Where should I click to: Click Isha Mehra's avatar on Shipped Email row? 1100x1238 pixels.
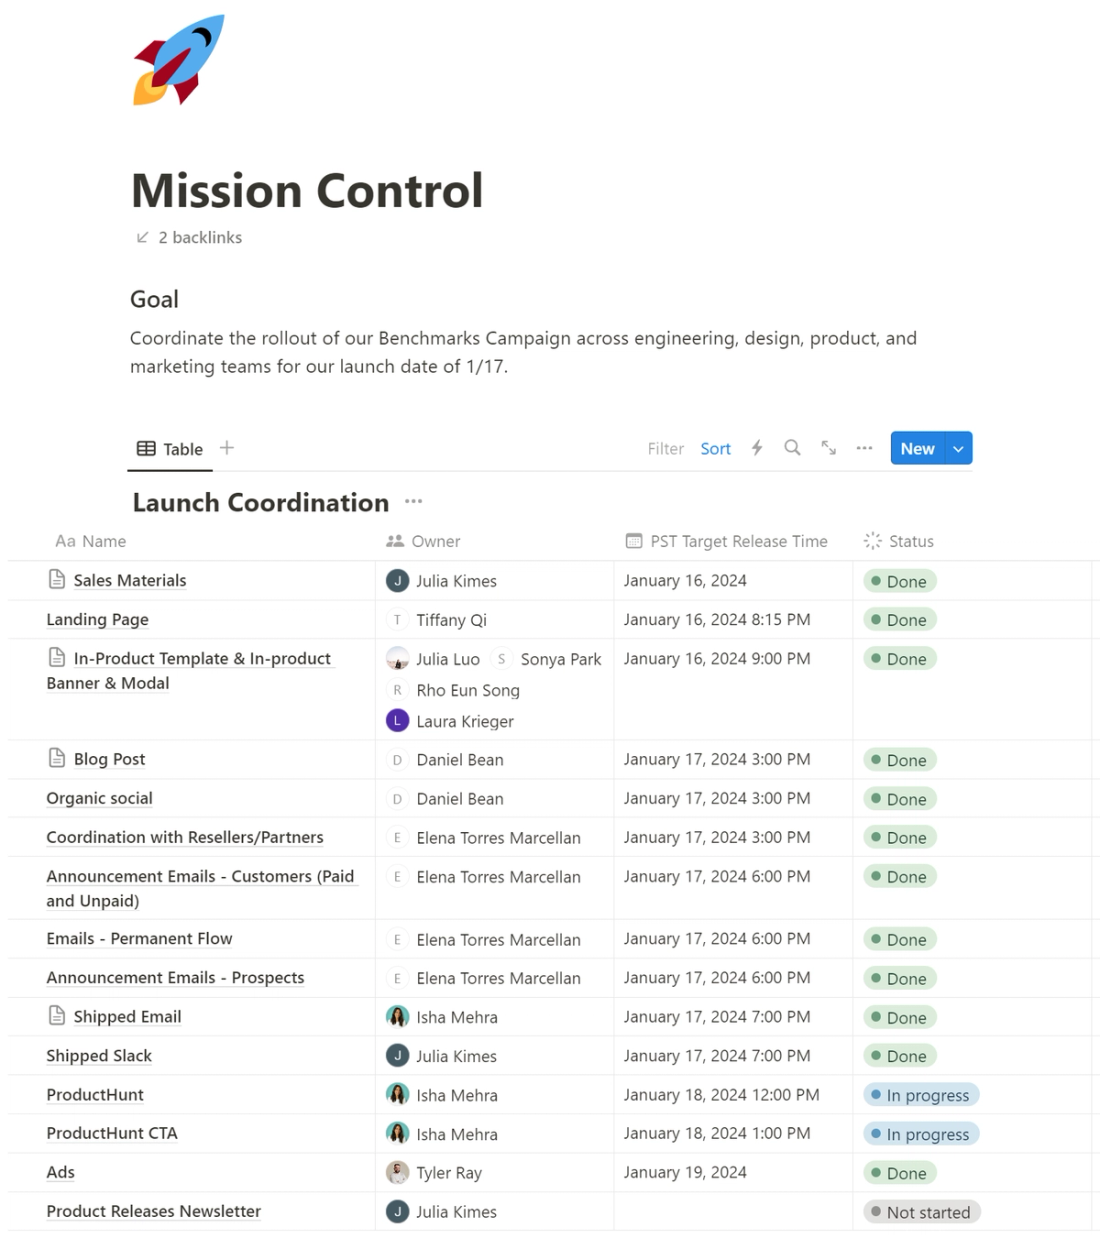click(397, 1016)
